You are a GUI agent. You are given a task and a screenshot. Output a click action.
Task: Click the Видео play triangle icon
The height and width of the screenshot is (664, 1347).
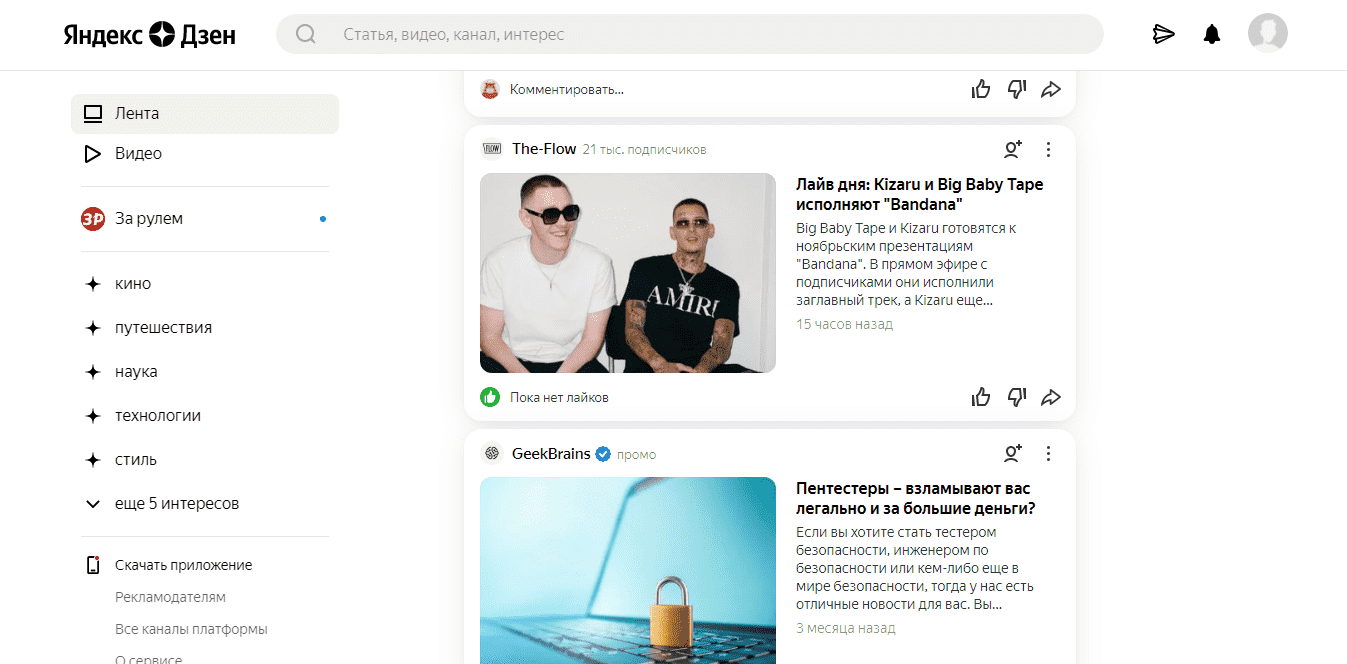93,154
